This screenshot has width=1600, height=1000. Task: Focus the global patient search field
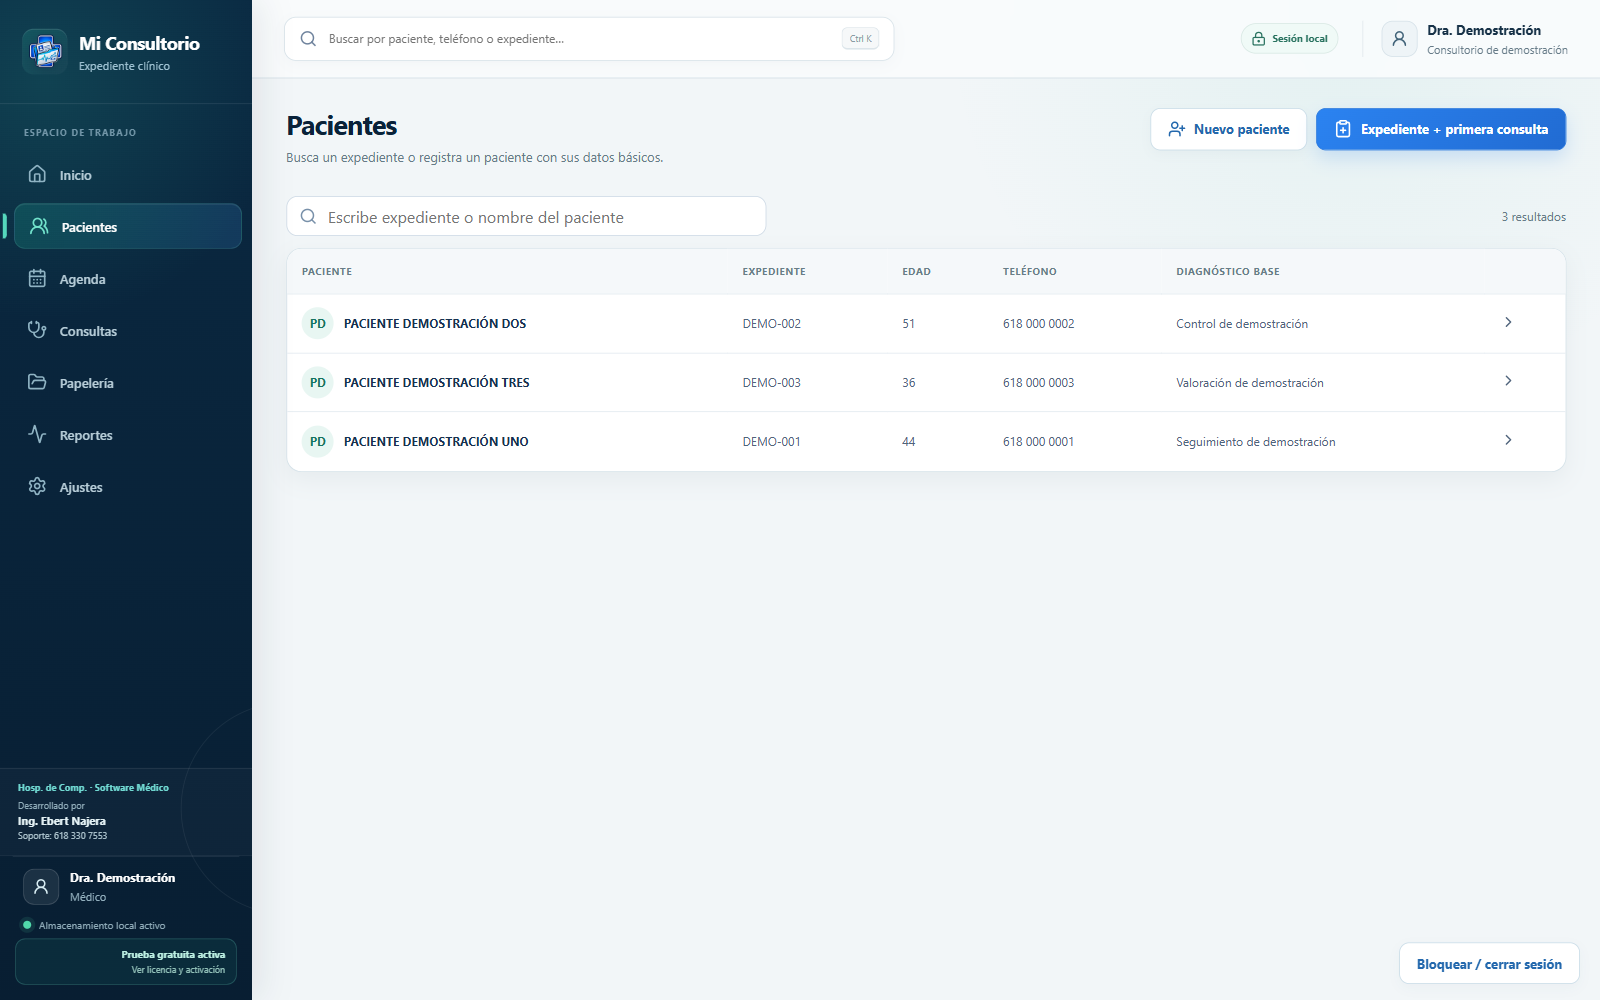(x=589, y=39)
